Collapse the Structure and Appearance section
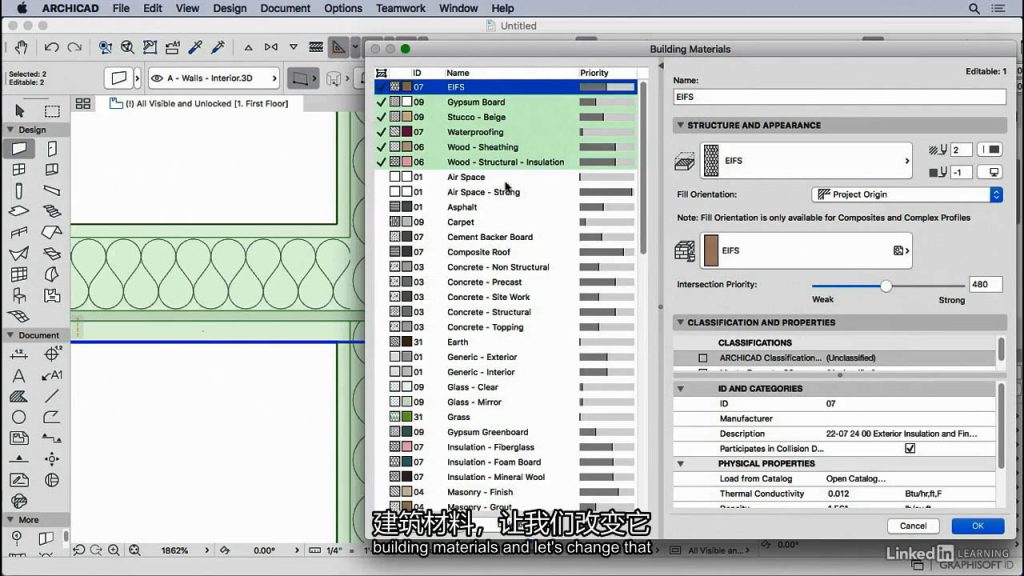This screenshot has height=576, width=1024. (680, 125)
